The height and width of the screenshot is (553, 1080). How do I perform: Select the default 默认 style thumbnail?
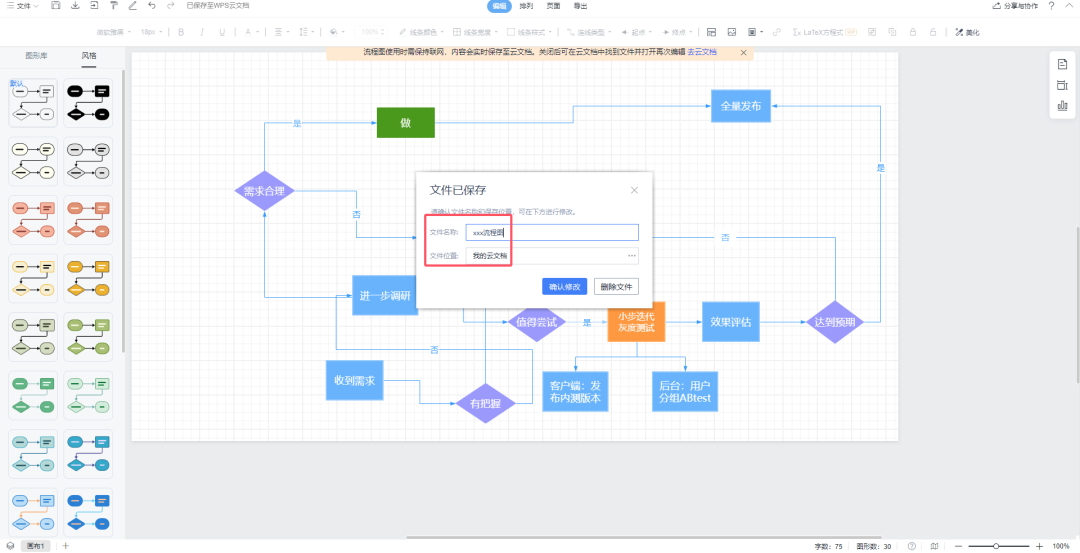pos(32,102)
